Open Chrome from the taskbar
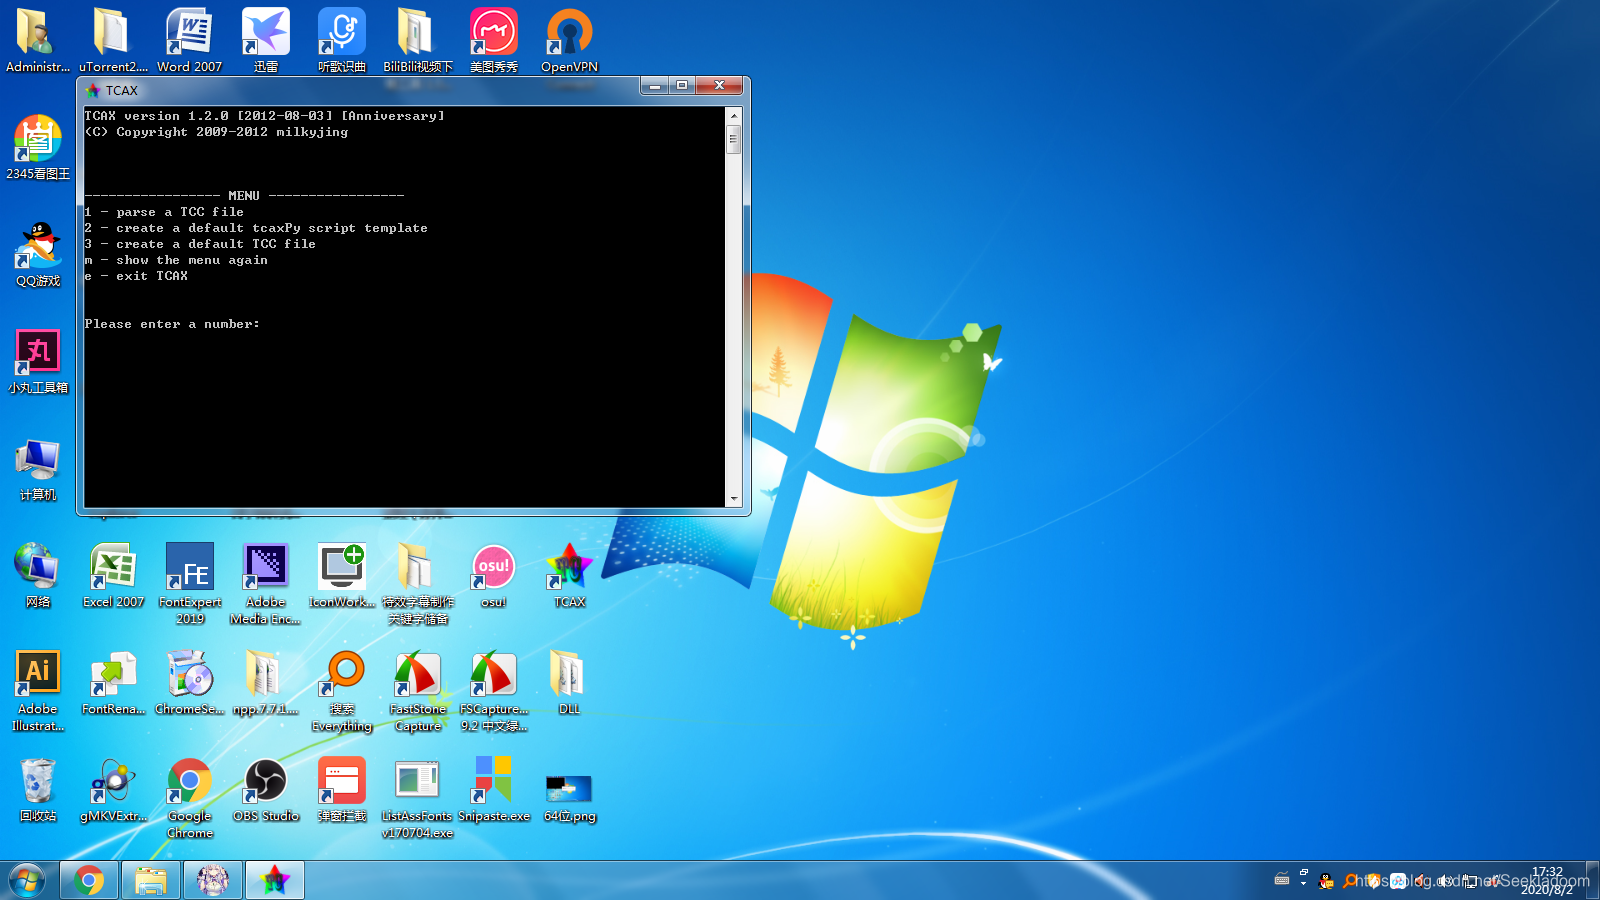Viewport: 1600px width, 900px height. 89,881
